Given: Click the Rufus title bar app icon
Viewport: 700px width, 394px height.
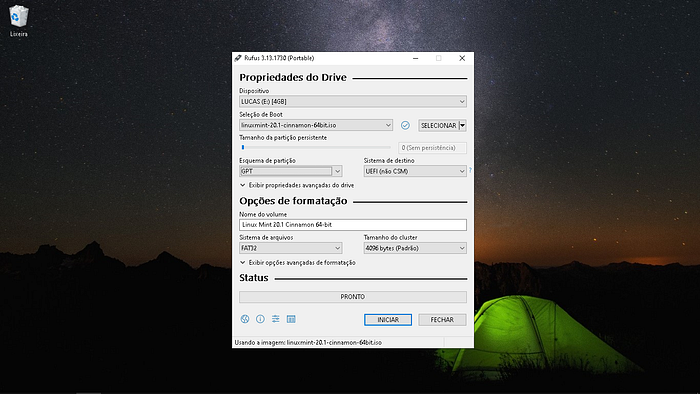Looking at the screenshot, I should (x=238, y=58).
